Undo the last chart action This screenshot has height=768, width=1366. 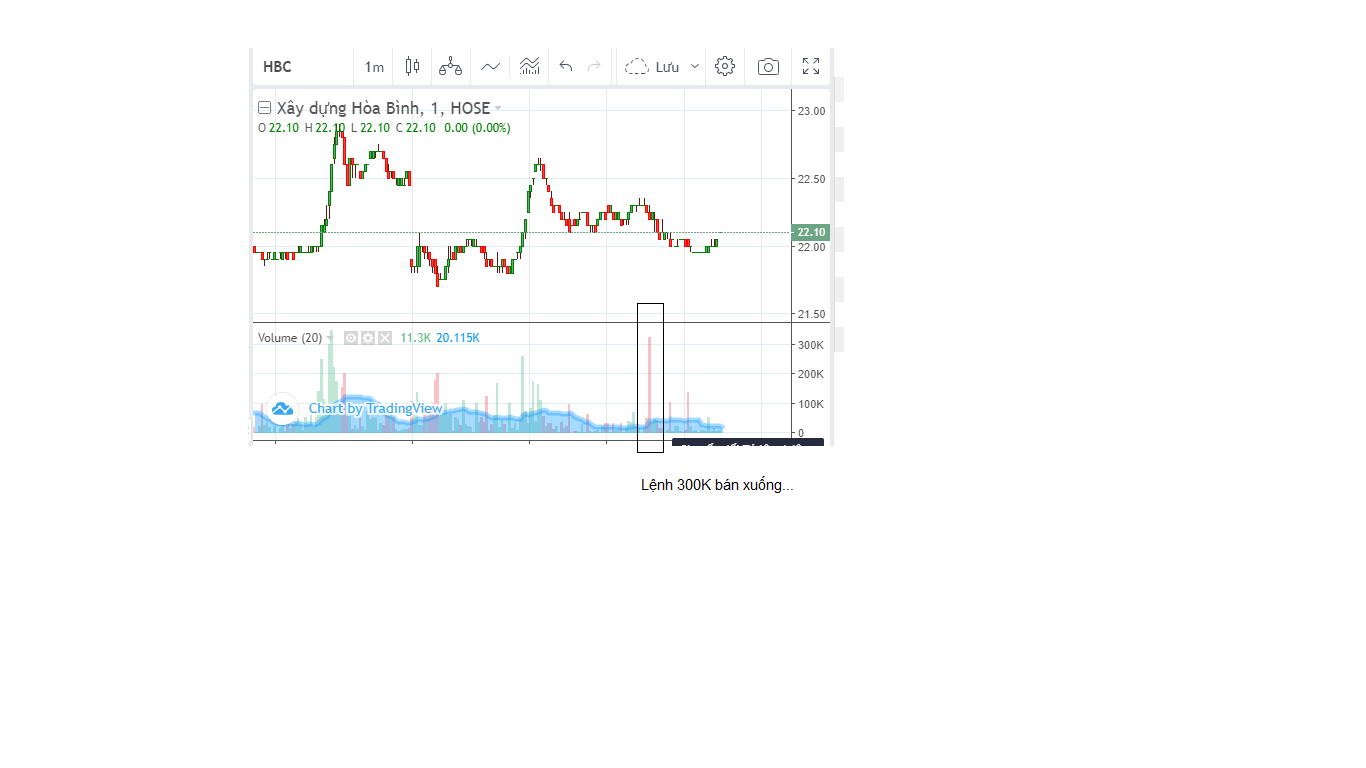point(566,67)
